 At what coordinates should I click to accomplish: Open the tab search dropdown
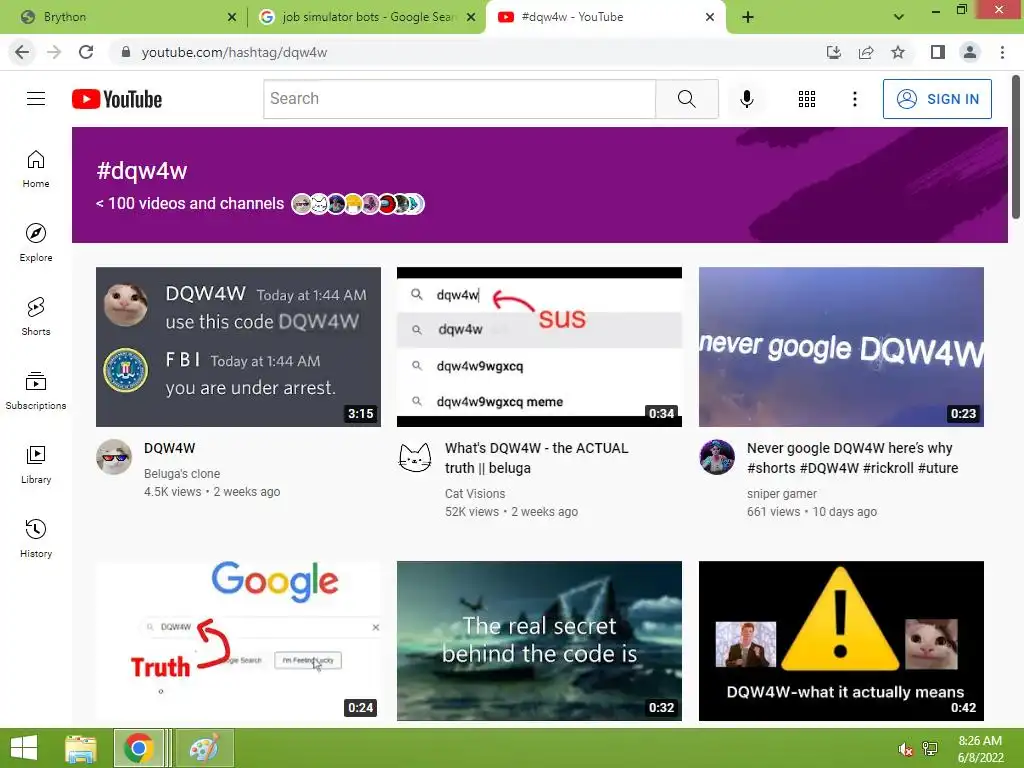point(899,17)
